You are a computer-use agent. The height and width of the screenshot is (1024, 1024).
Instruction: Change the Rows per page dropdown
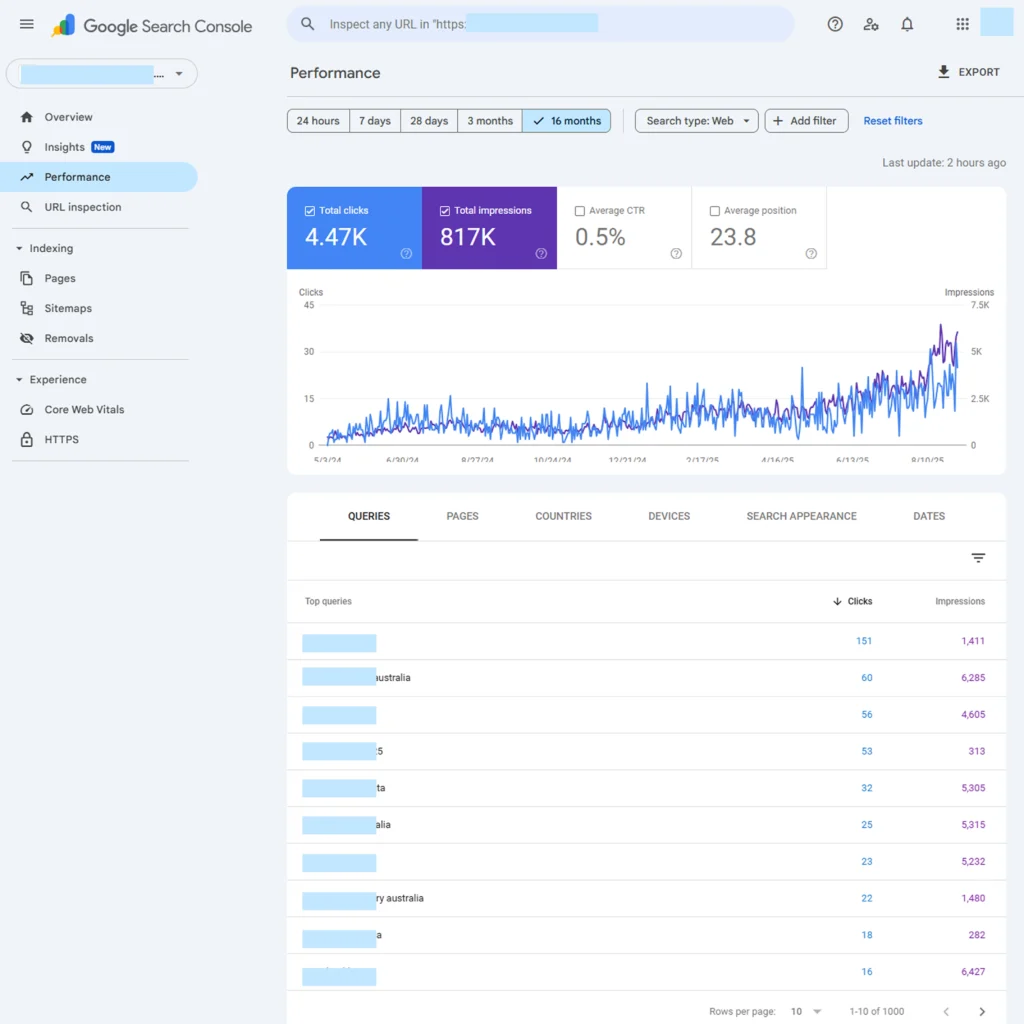805,1012
